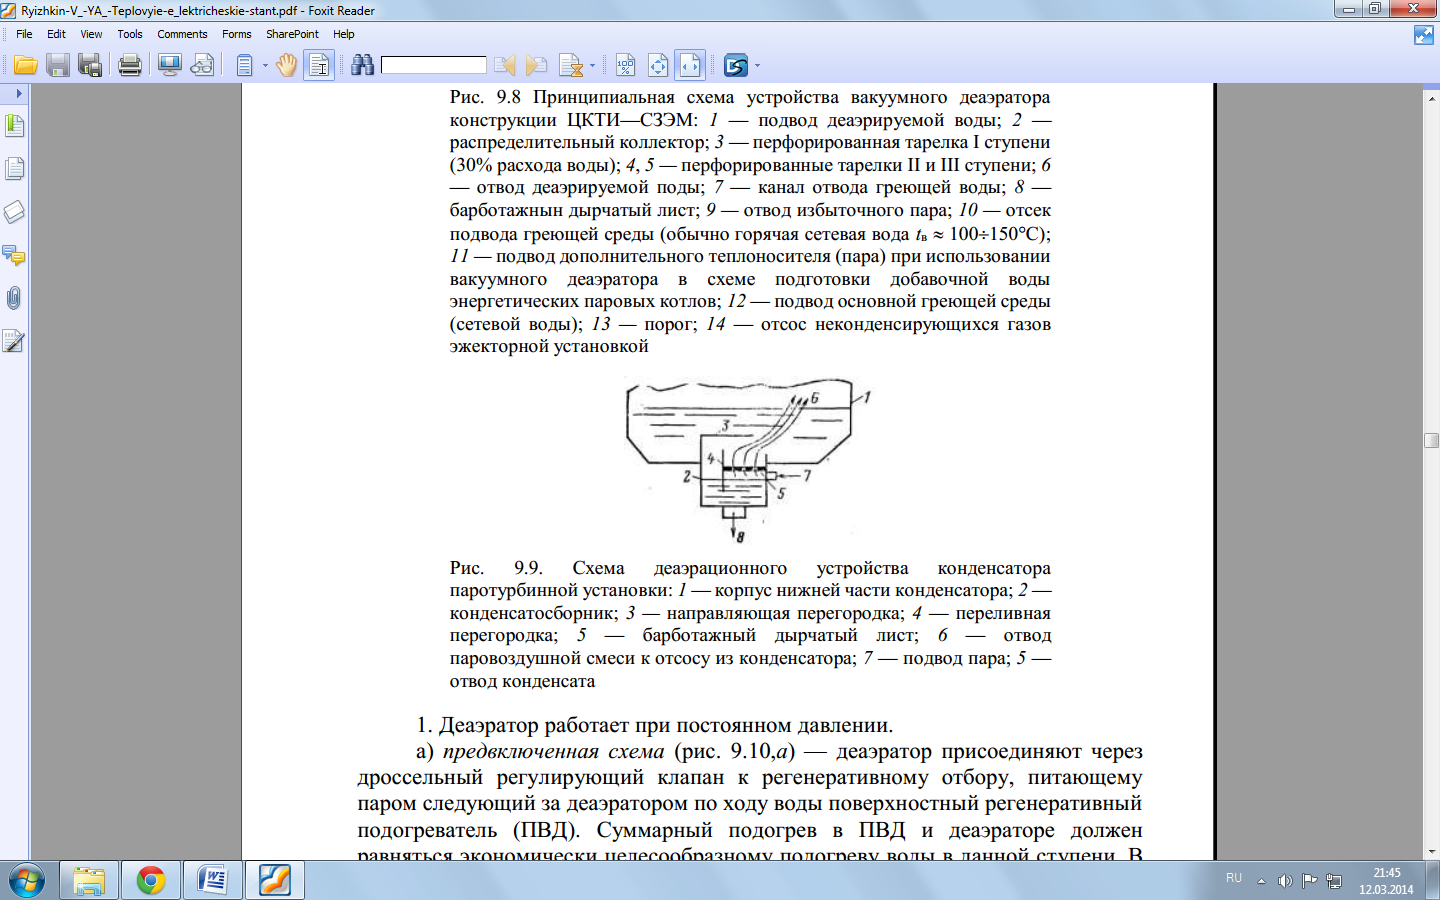Click the Foxit Reader taskbar button
The width and height of the screenshot is (1440, 900).
pyautogui.click(x=275, y=881)
